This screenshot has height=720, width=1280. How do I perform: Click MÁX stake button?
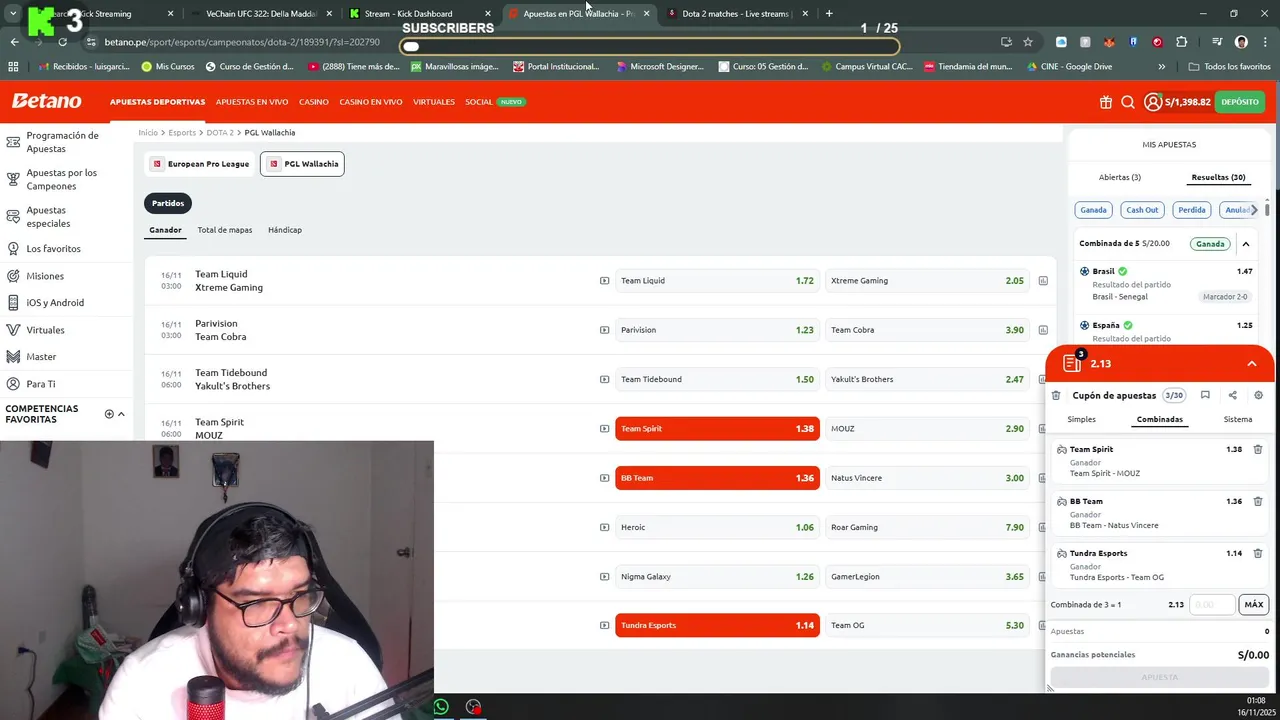(1254, 605)
